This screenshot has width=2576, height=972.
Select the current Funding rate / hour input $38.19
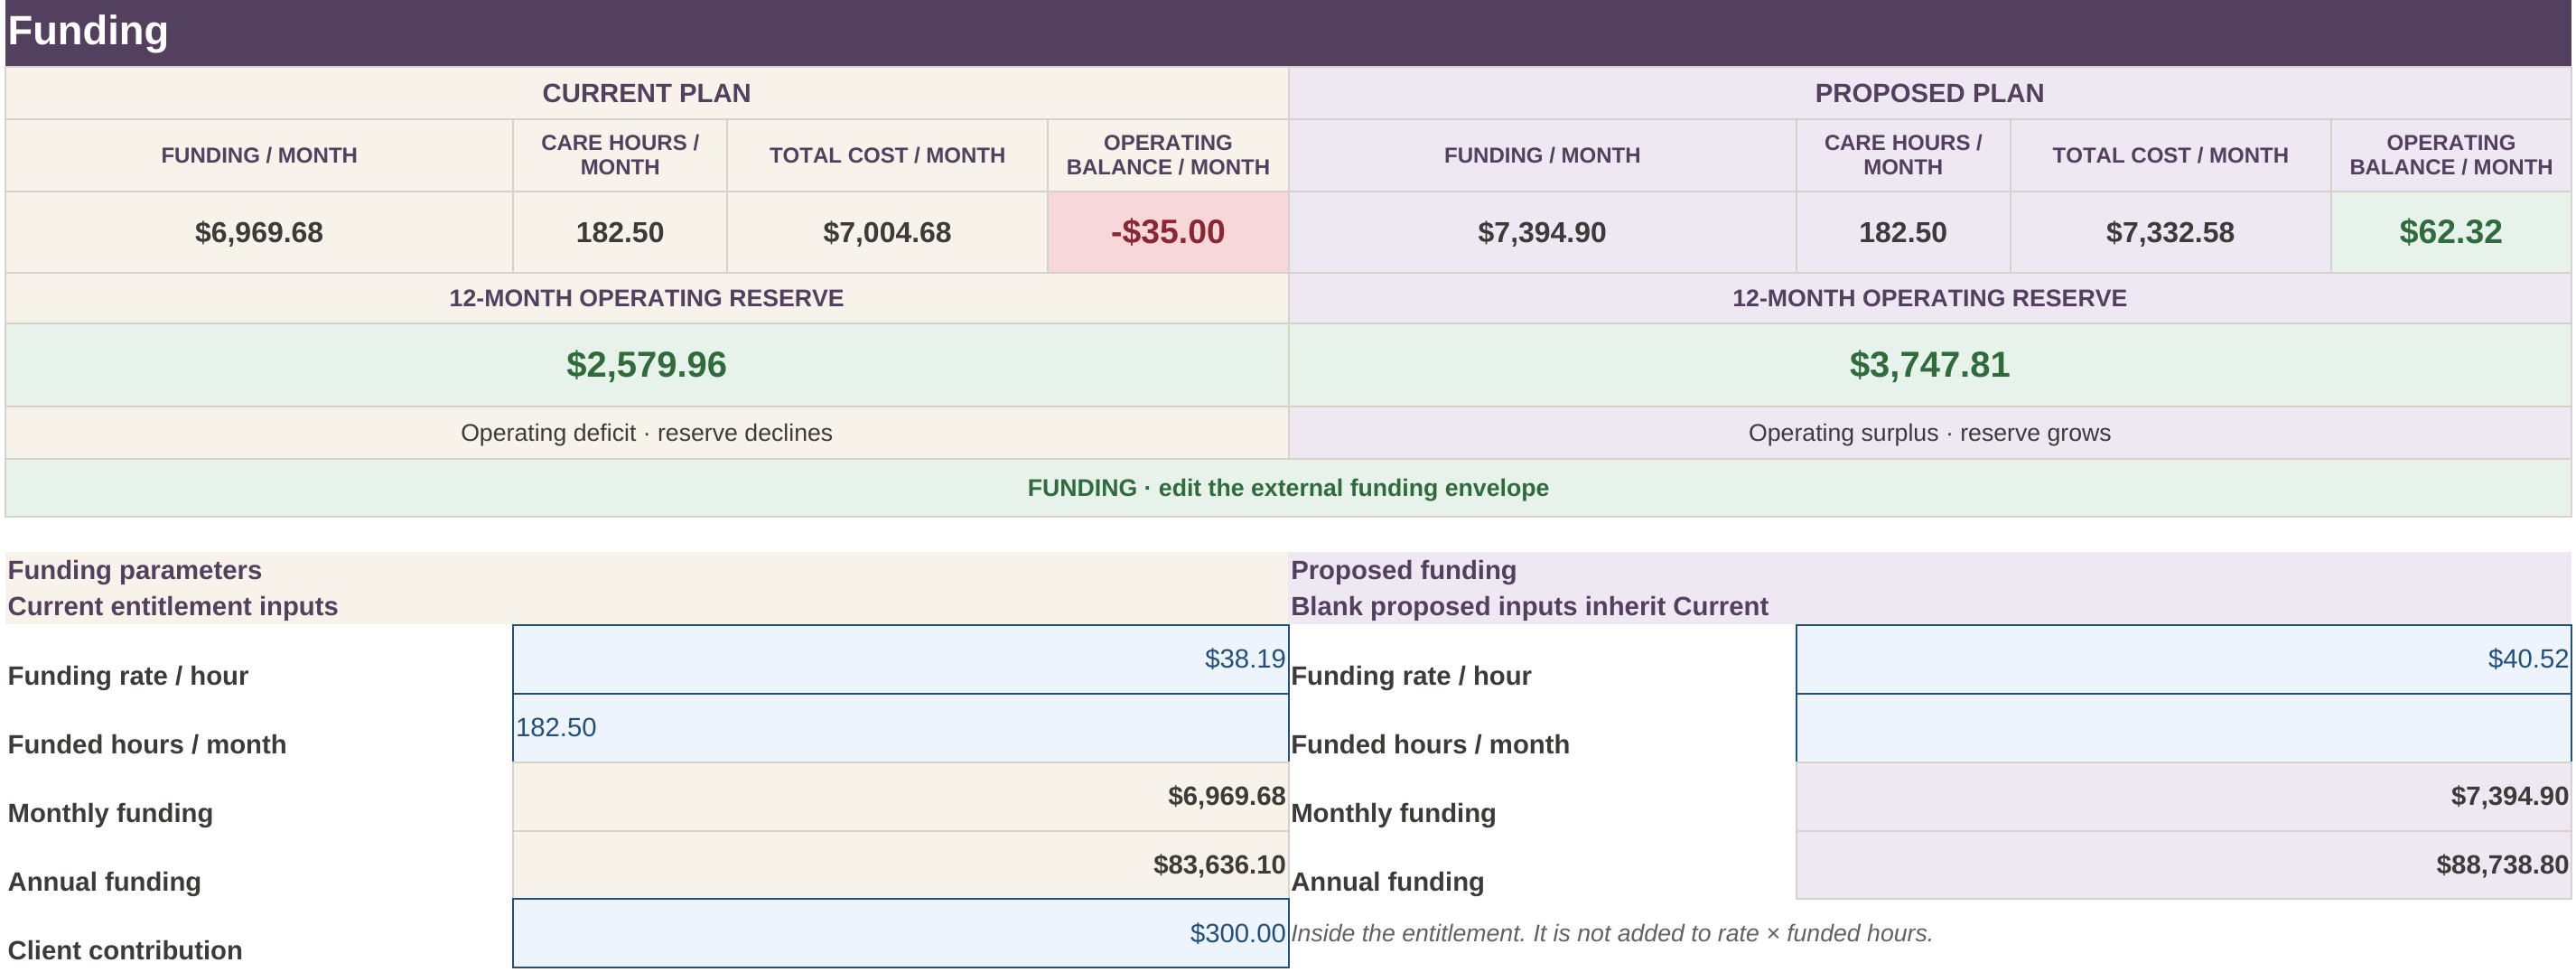pyautogui.click(x=900, y=659)
